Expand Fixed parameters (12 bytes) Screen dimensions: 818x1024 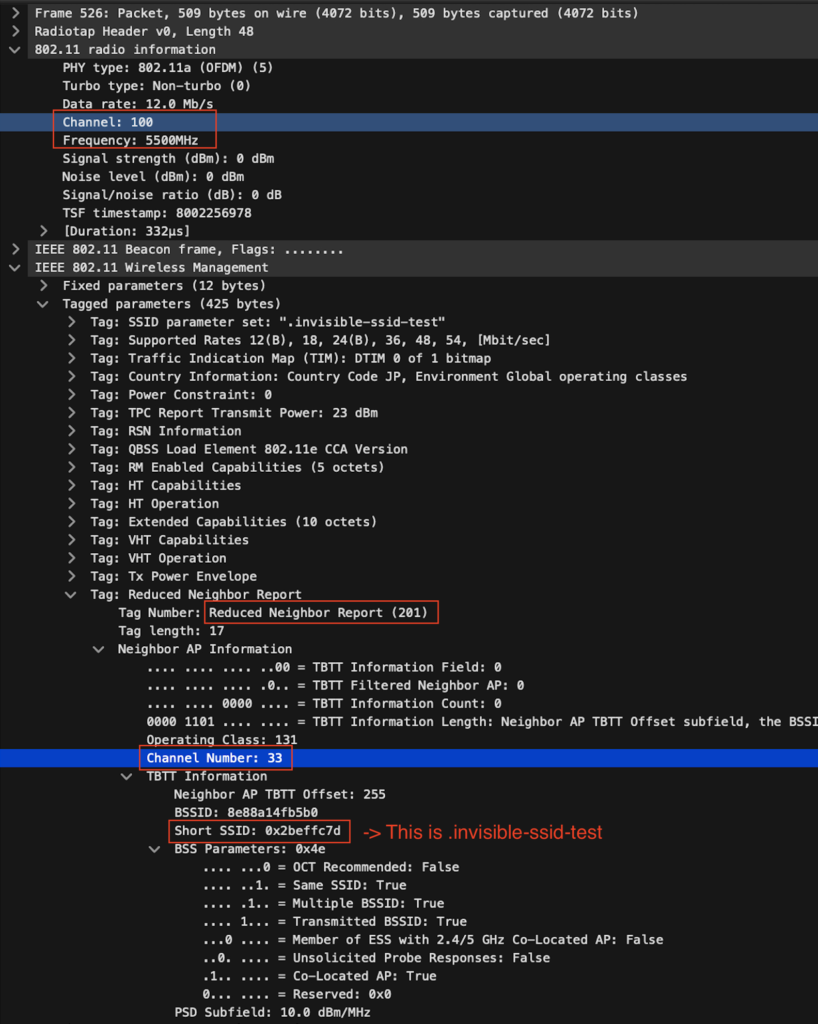44,285
